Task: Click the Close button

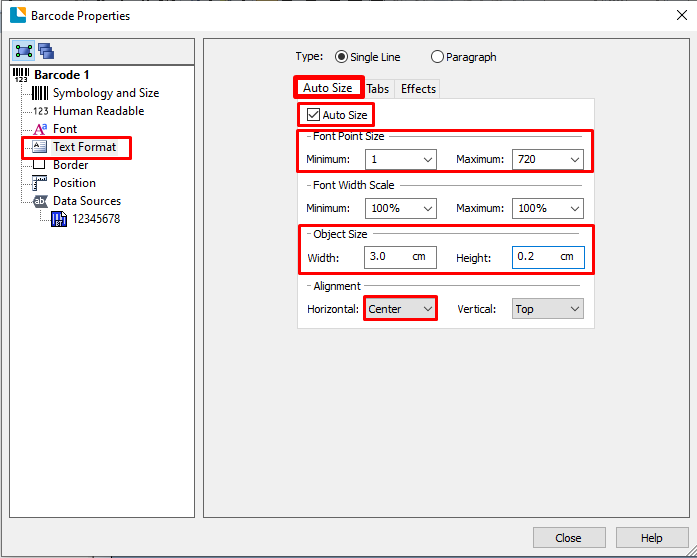Action: [x=569, y=538]
